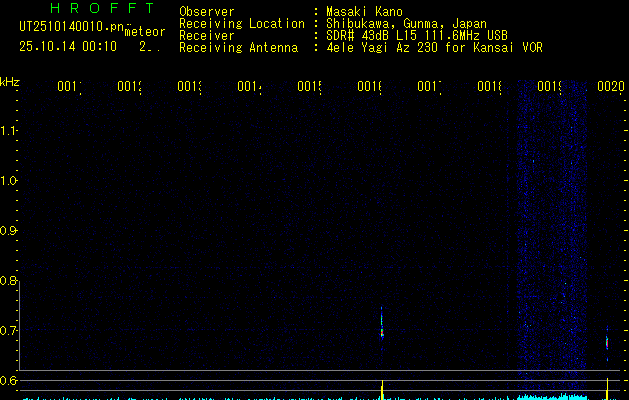629x400 pixels.
Task: Click the date stamp 25.10.14 00:10
Action: [x=68, y=46]
